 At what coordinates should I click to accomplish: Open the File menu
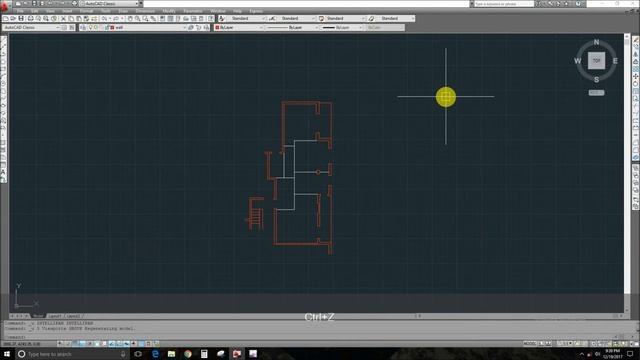[x=20, y=11]
